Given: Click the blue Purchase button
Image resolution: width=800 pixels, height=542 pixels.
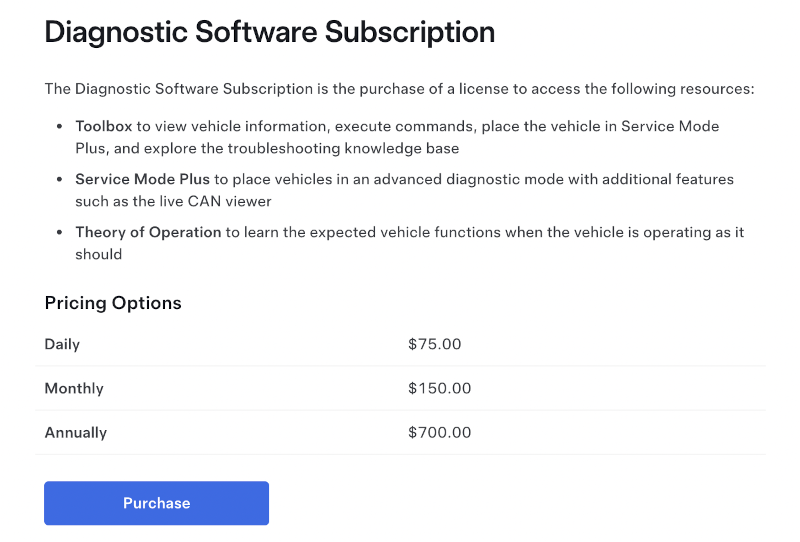Looking at the screenshot, I should pos(156,503).
